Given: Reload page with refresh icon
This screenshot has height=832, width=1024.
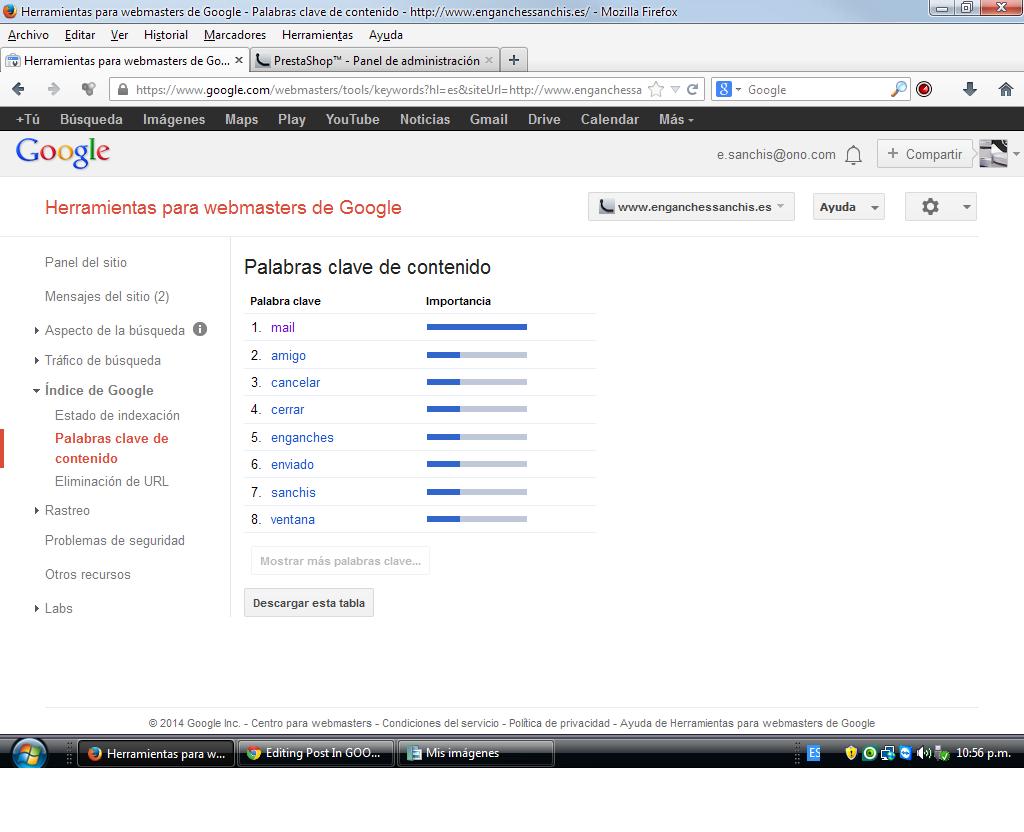Looking at the screenshot, I should coord(692,89).
